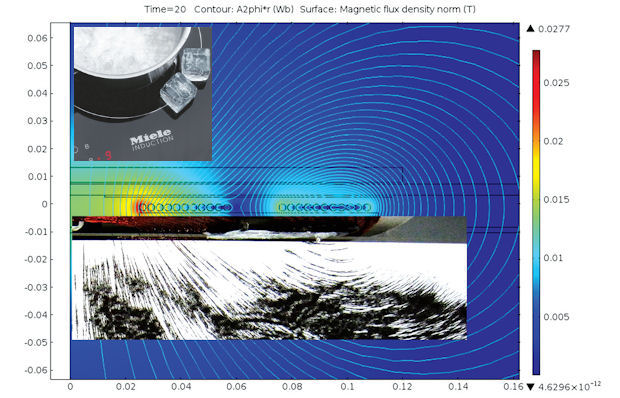Screen dimensions: 620x398
Task: Click the y-axis label 0.03
Action: click(x=37, y=121)
